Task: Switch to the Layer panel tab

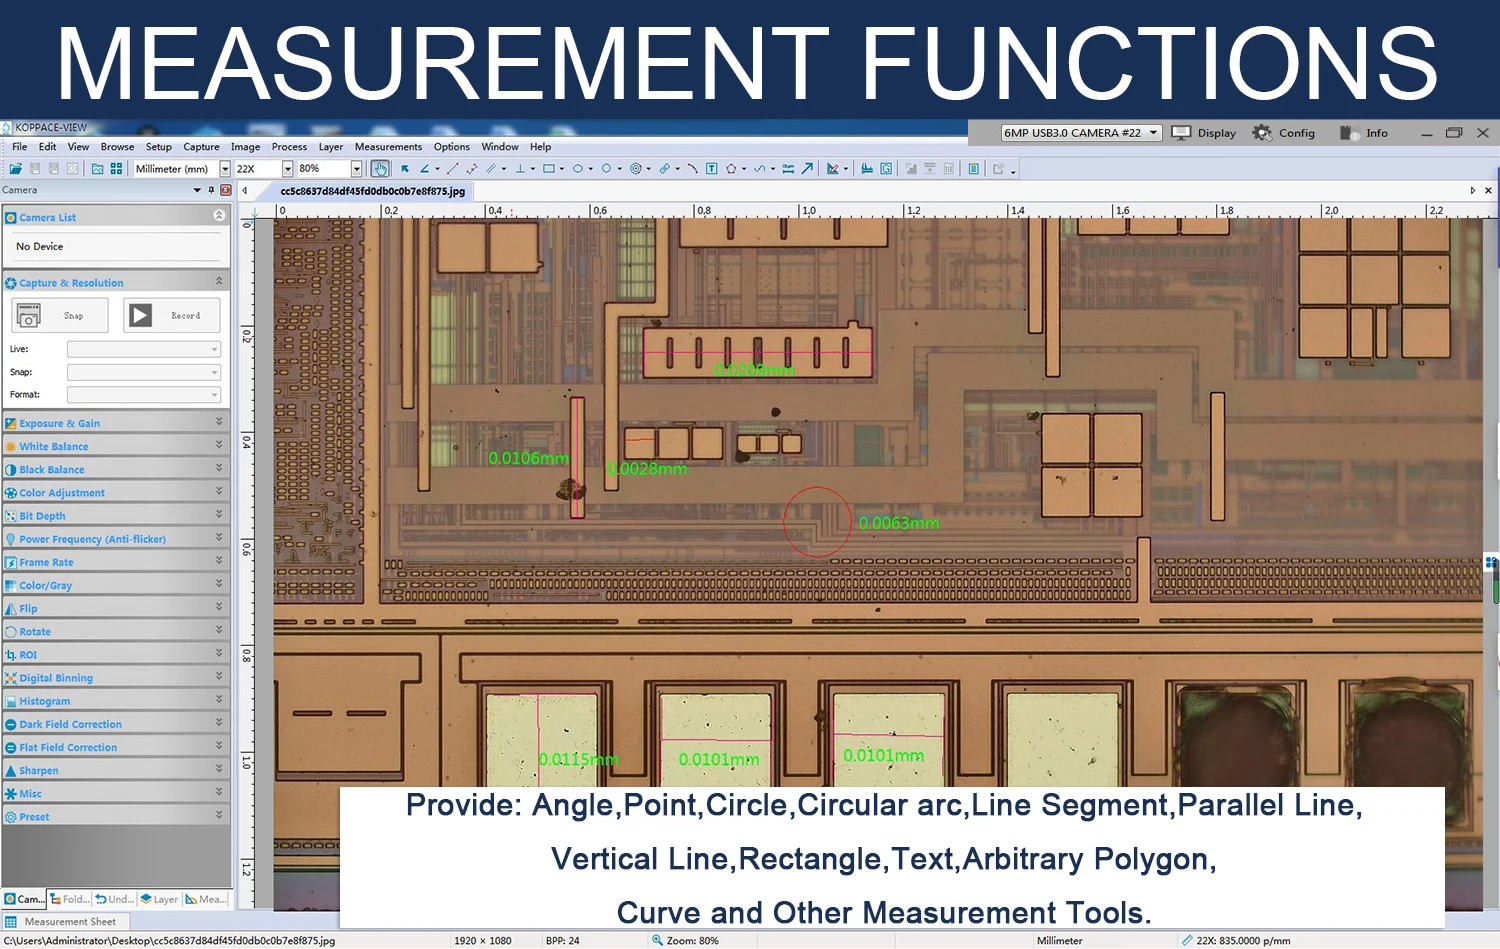Action: pyautogui.click(x=160, y=899)
